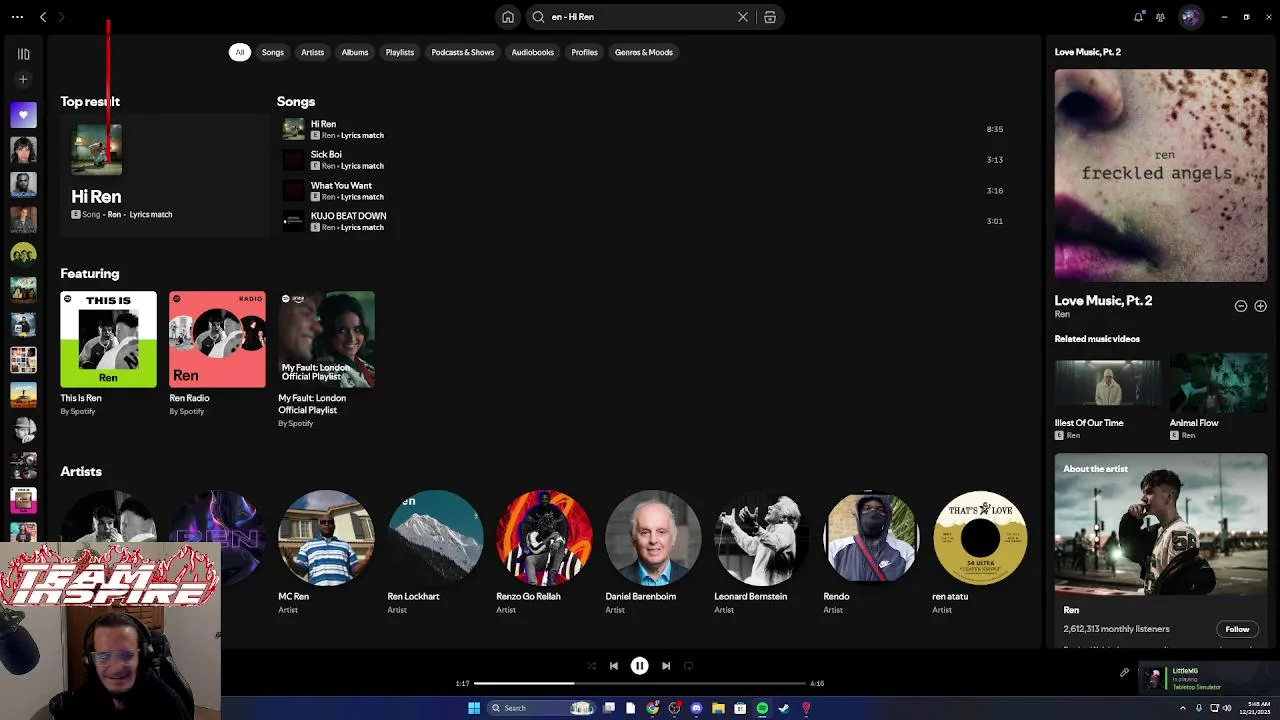
Task: Open This Is Ren playlist cover
Action: click(108, 339)
